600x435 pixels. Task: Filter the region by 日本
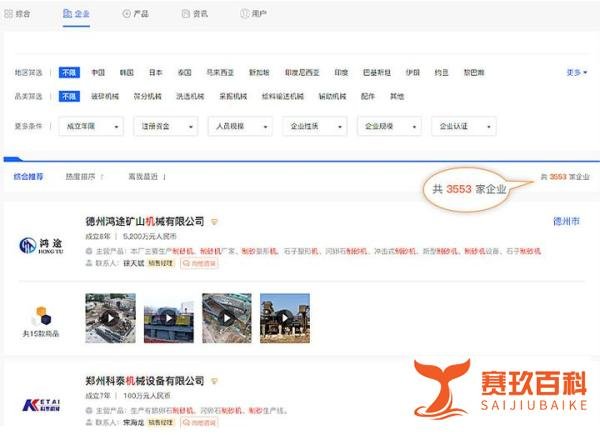(155, 72)
